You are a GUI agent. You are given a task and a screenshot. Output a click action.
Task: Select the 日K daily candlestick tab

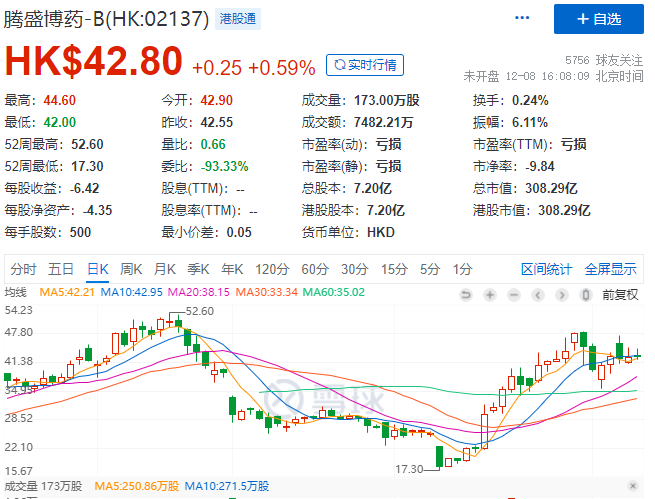click(98, 269)
